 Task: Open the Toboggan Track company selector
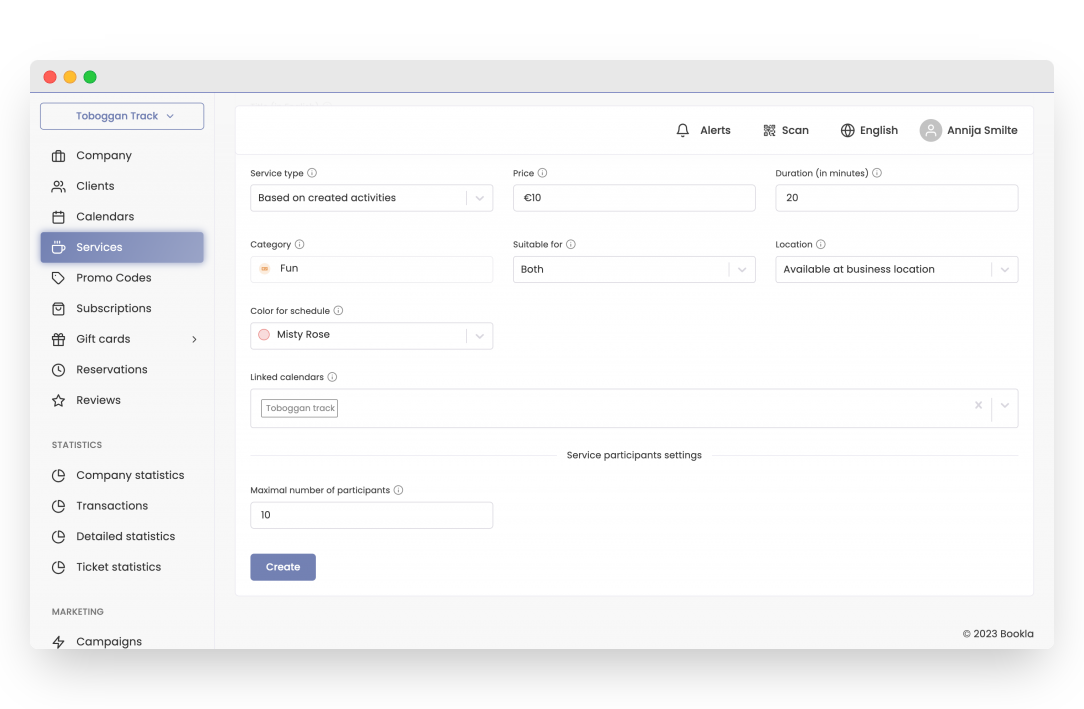122,116
